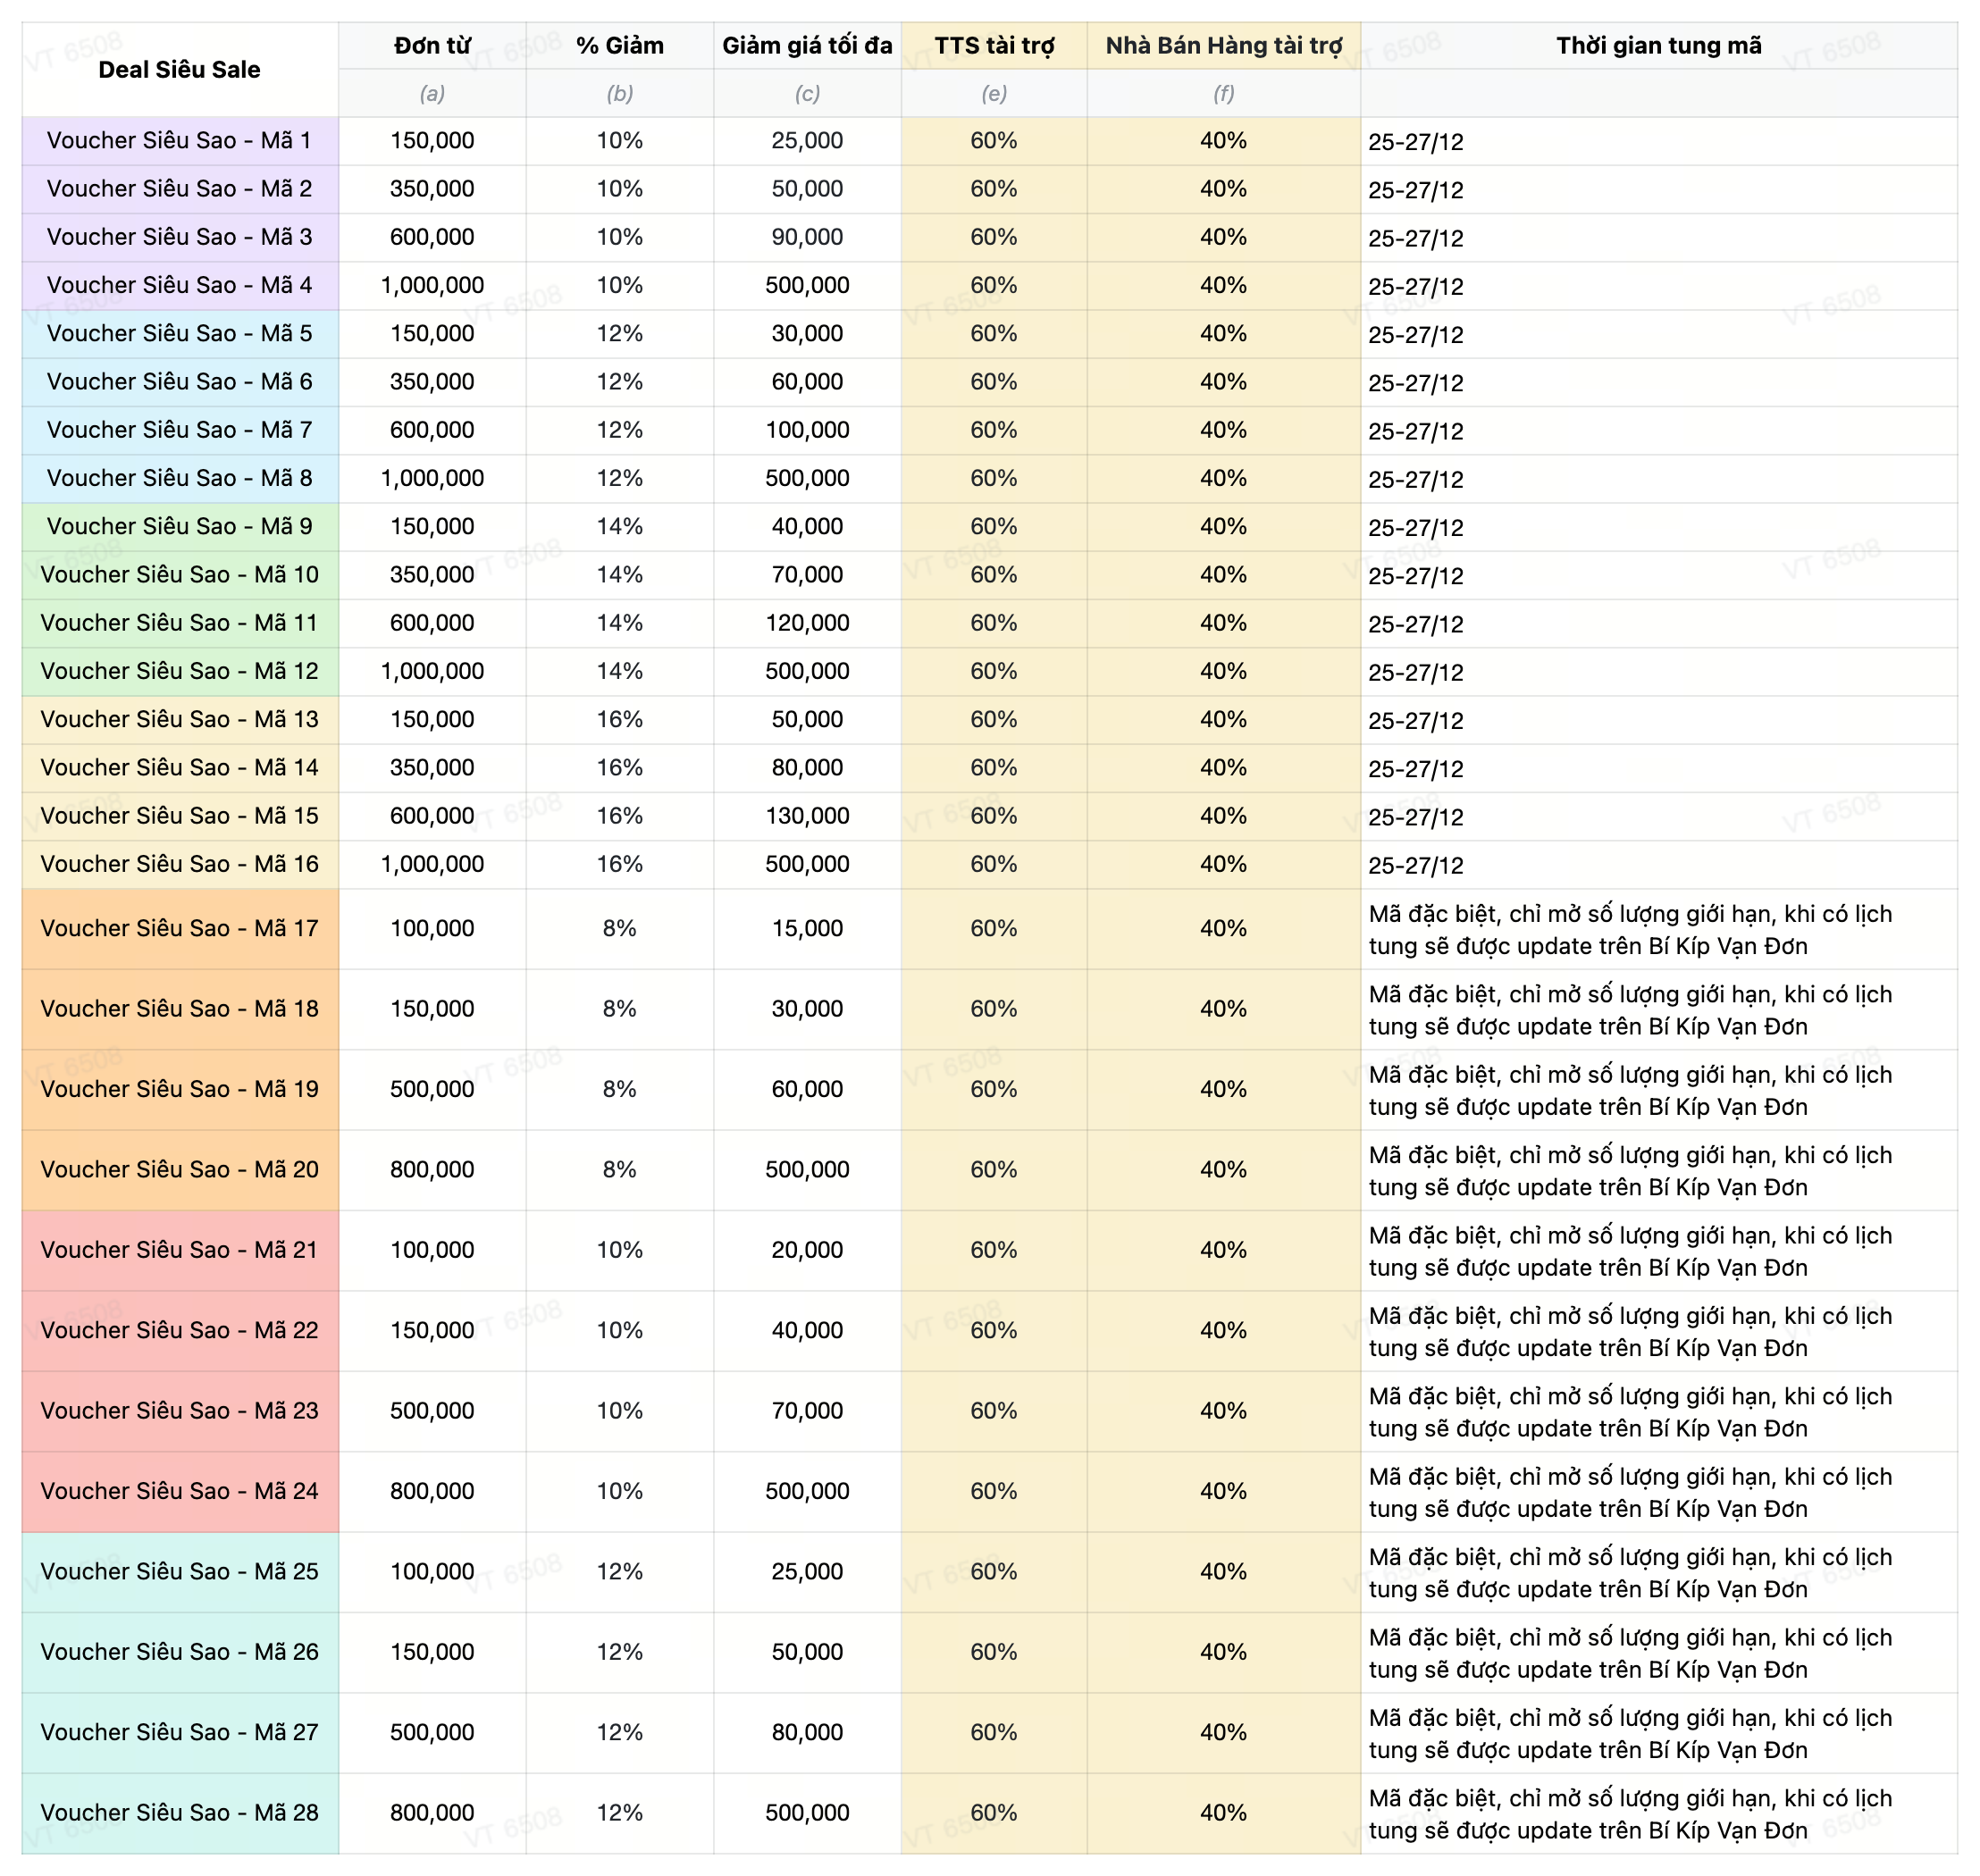Click the TTS tài trợ header cell

click(993, 45)
